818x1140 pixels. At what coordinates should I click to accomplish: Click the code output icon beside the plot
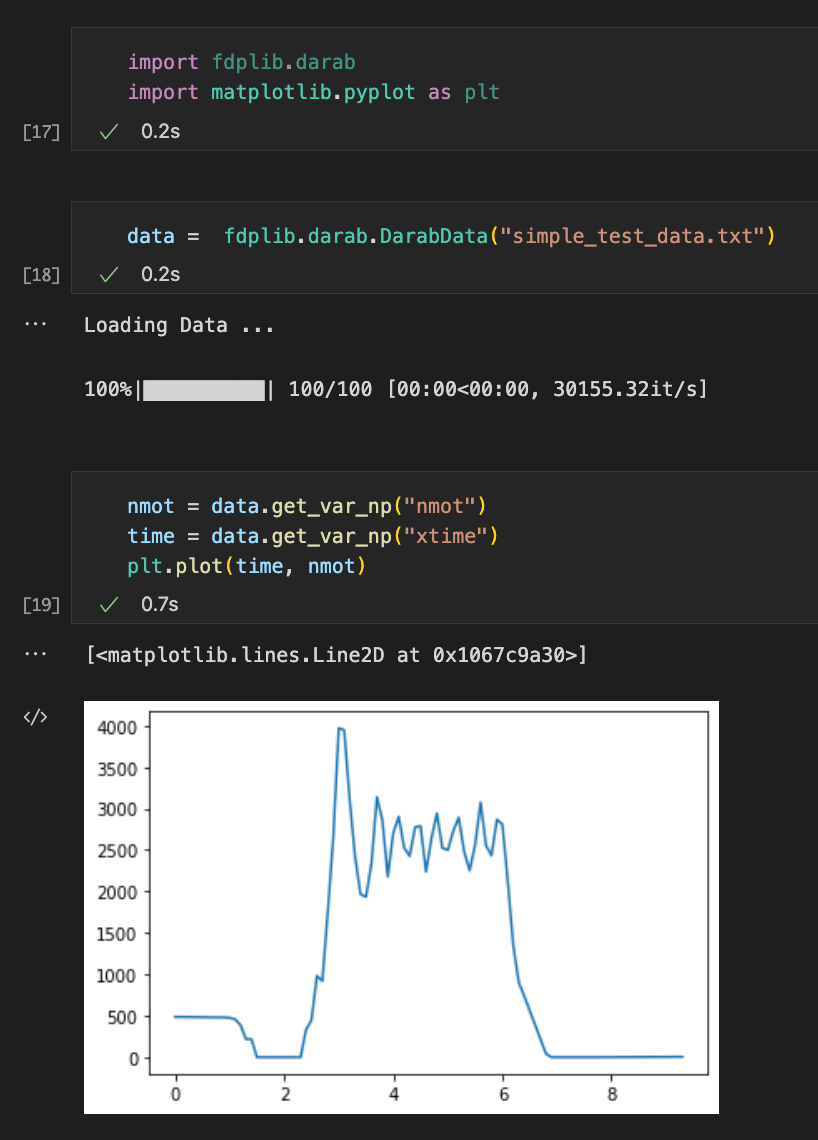point(33,716)
